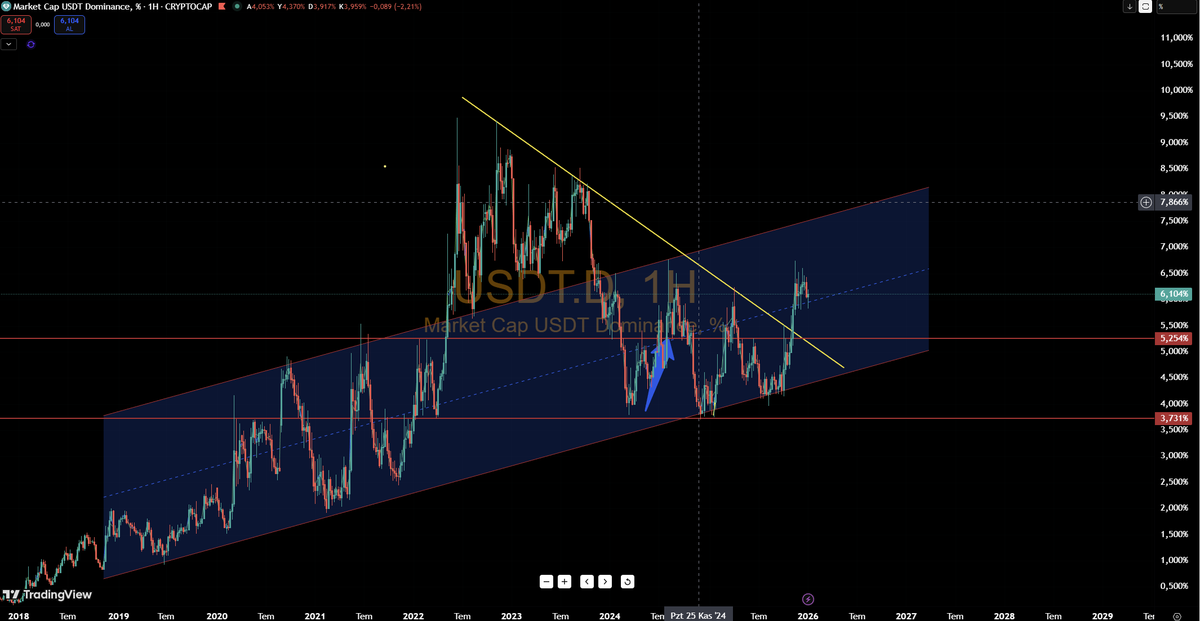Click the 6,104% current price label on axis
Image resolution: width=1200 pixels, height=621 pixels.
tap(1173, 294)
